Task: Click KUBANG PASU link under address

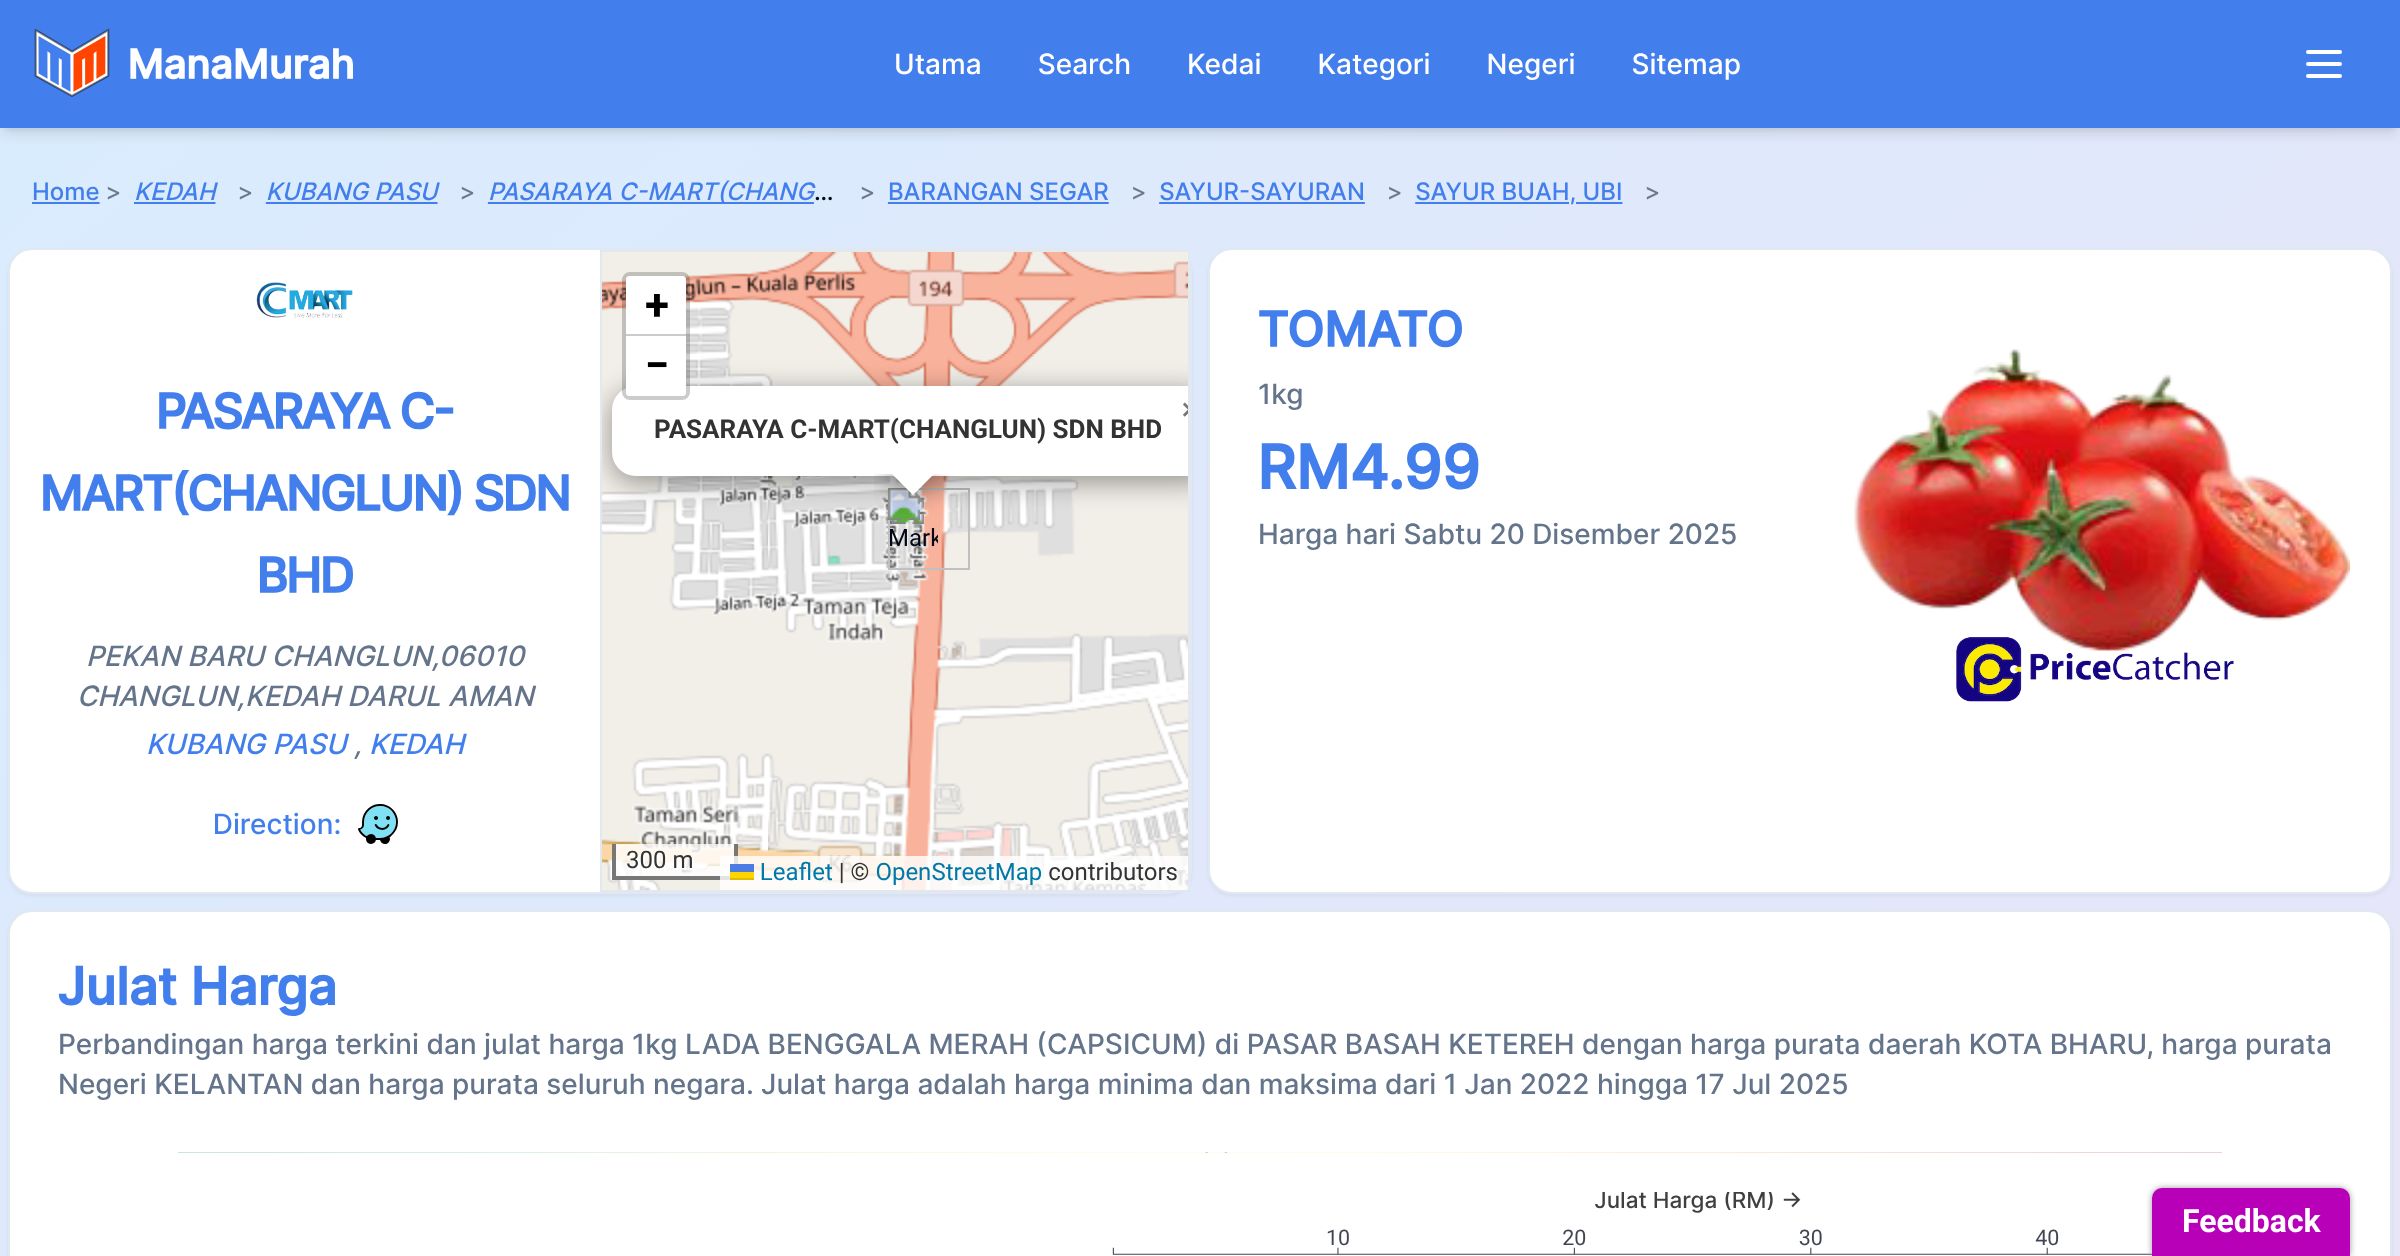Action: click(x=248, y=744)
